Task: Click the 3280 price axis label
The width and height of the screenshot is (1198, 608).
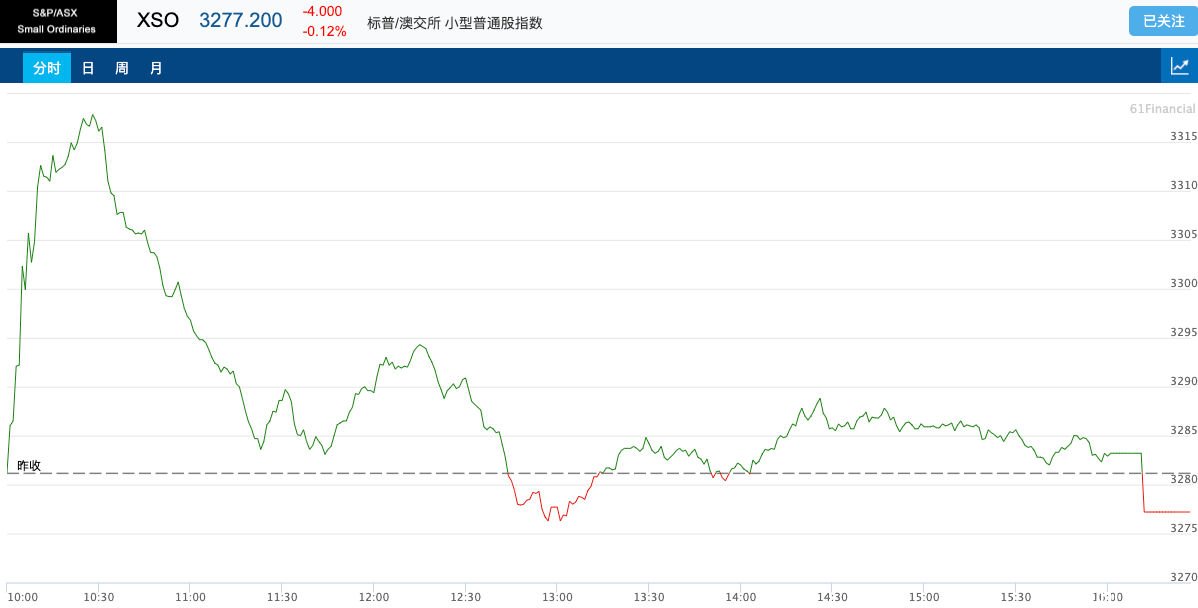Action: pos(1183,479)
